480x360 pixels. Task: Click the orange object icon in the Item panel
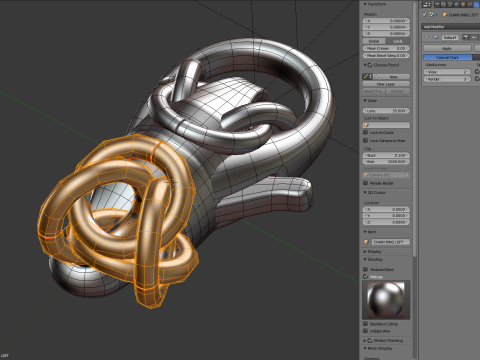[x=366, y=242]
